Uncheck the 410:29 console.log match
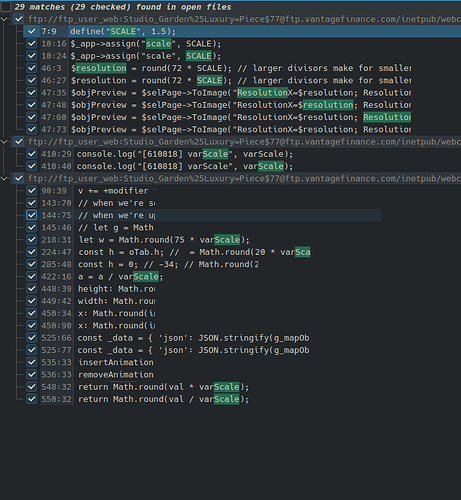461x500 pixels. pos(32,154)
